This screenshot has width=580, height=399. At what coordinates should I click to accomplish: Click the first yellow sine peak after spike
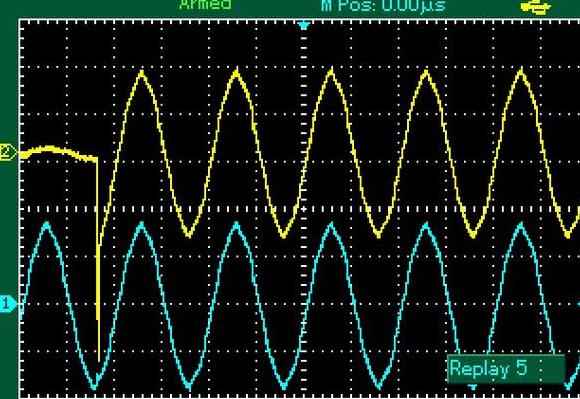tap(142, 72)
